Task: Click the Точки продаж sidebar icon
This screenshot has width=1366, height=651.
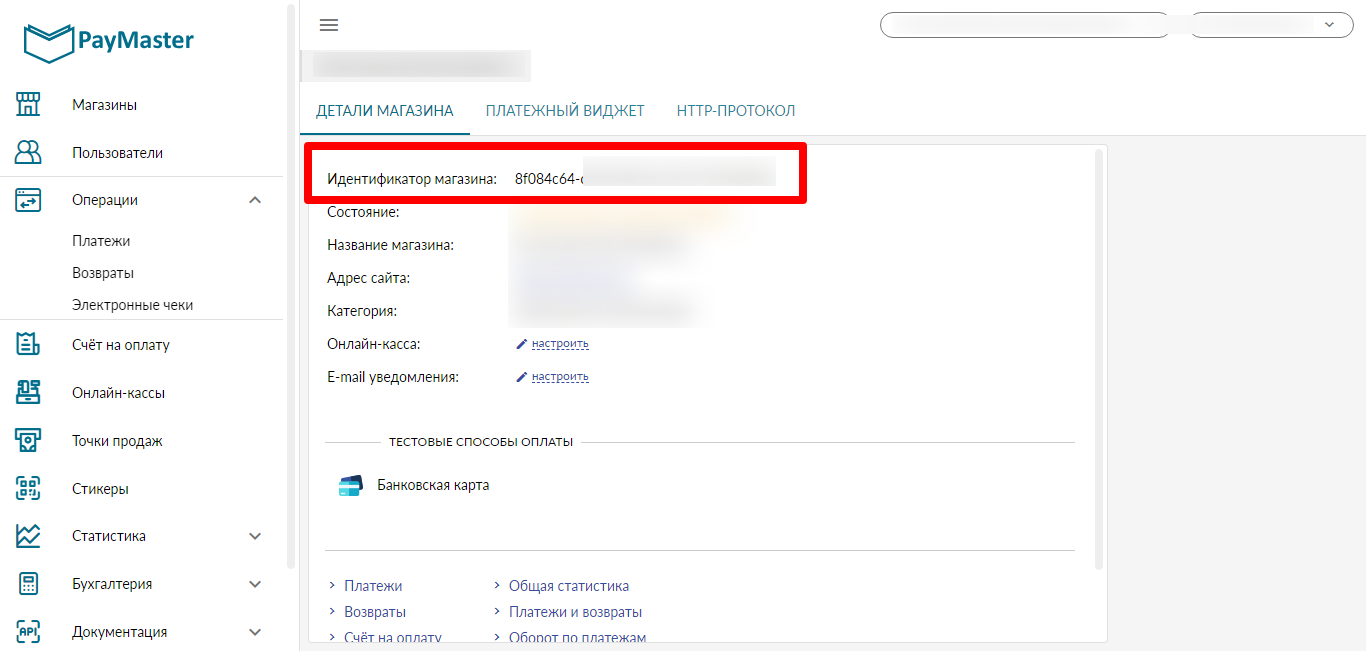Action: point(28,440)
